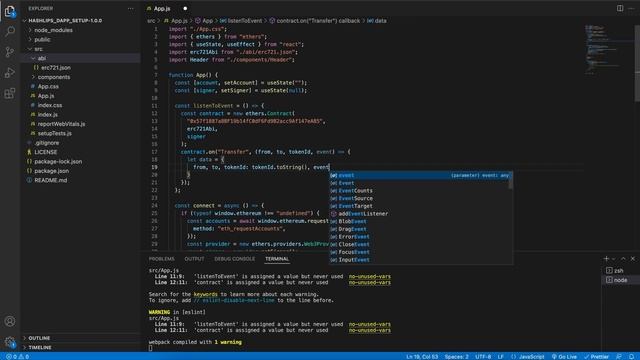Expand the node_modules folder
This screenshot has height=360, width=640.
[x=53, y=30]
